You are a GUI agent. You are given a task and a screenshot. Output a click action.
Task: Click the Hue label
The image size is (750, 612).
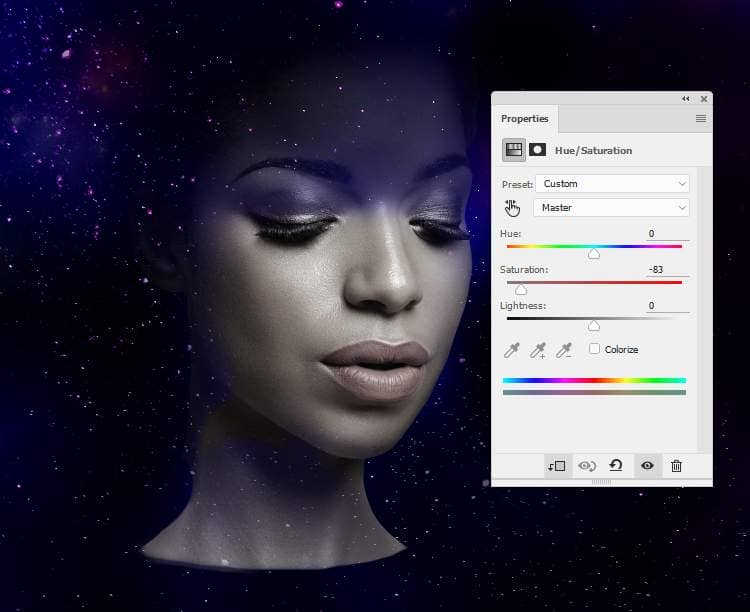510,234
